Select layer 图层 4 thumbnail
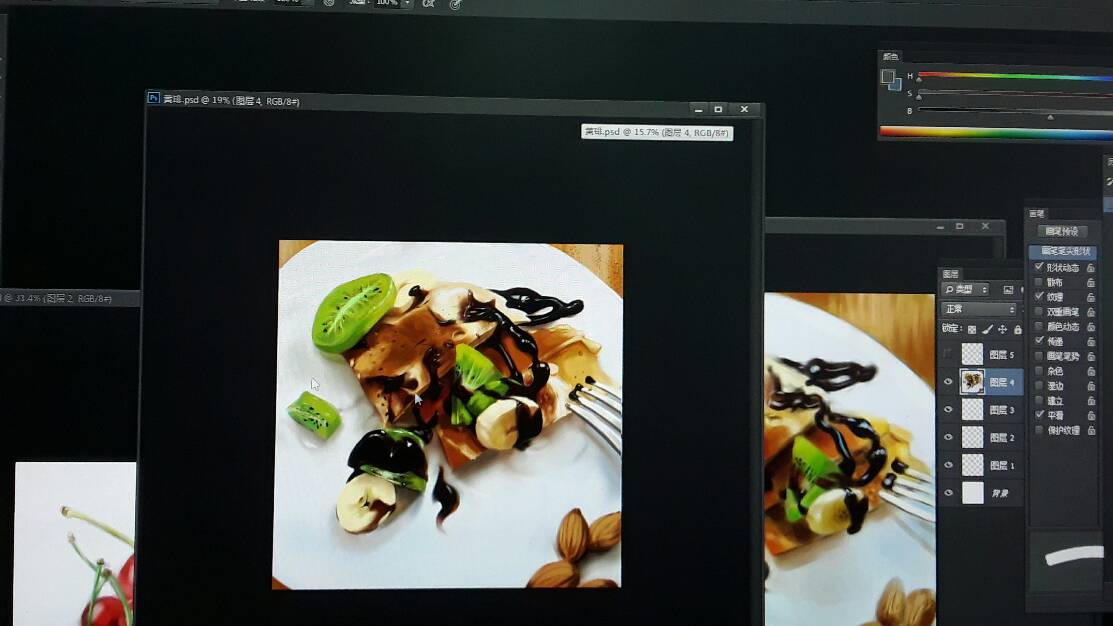The height and width of the screenshot is (626, 1113). (x=972, y=381)
